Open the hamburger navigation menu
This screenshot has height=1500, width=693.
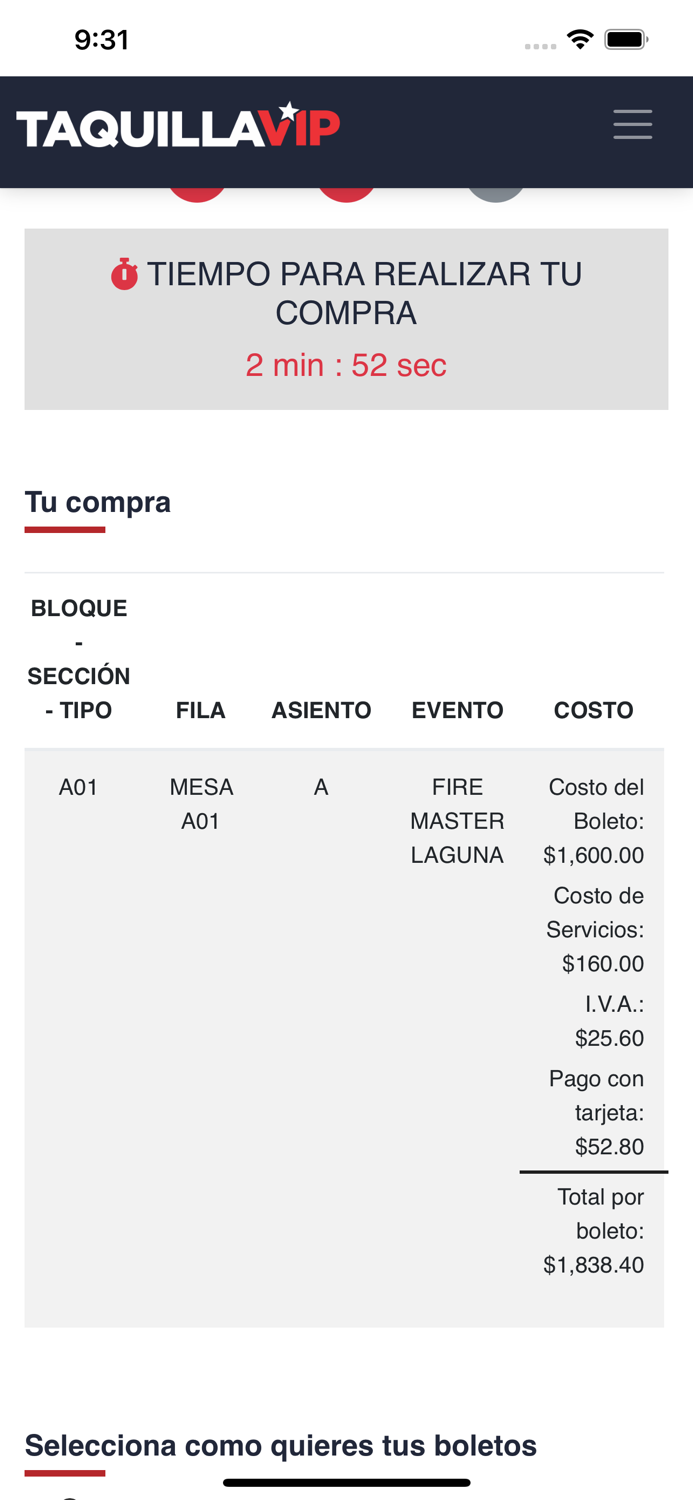coord(632,124)
